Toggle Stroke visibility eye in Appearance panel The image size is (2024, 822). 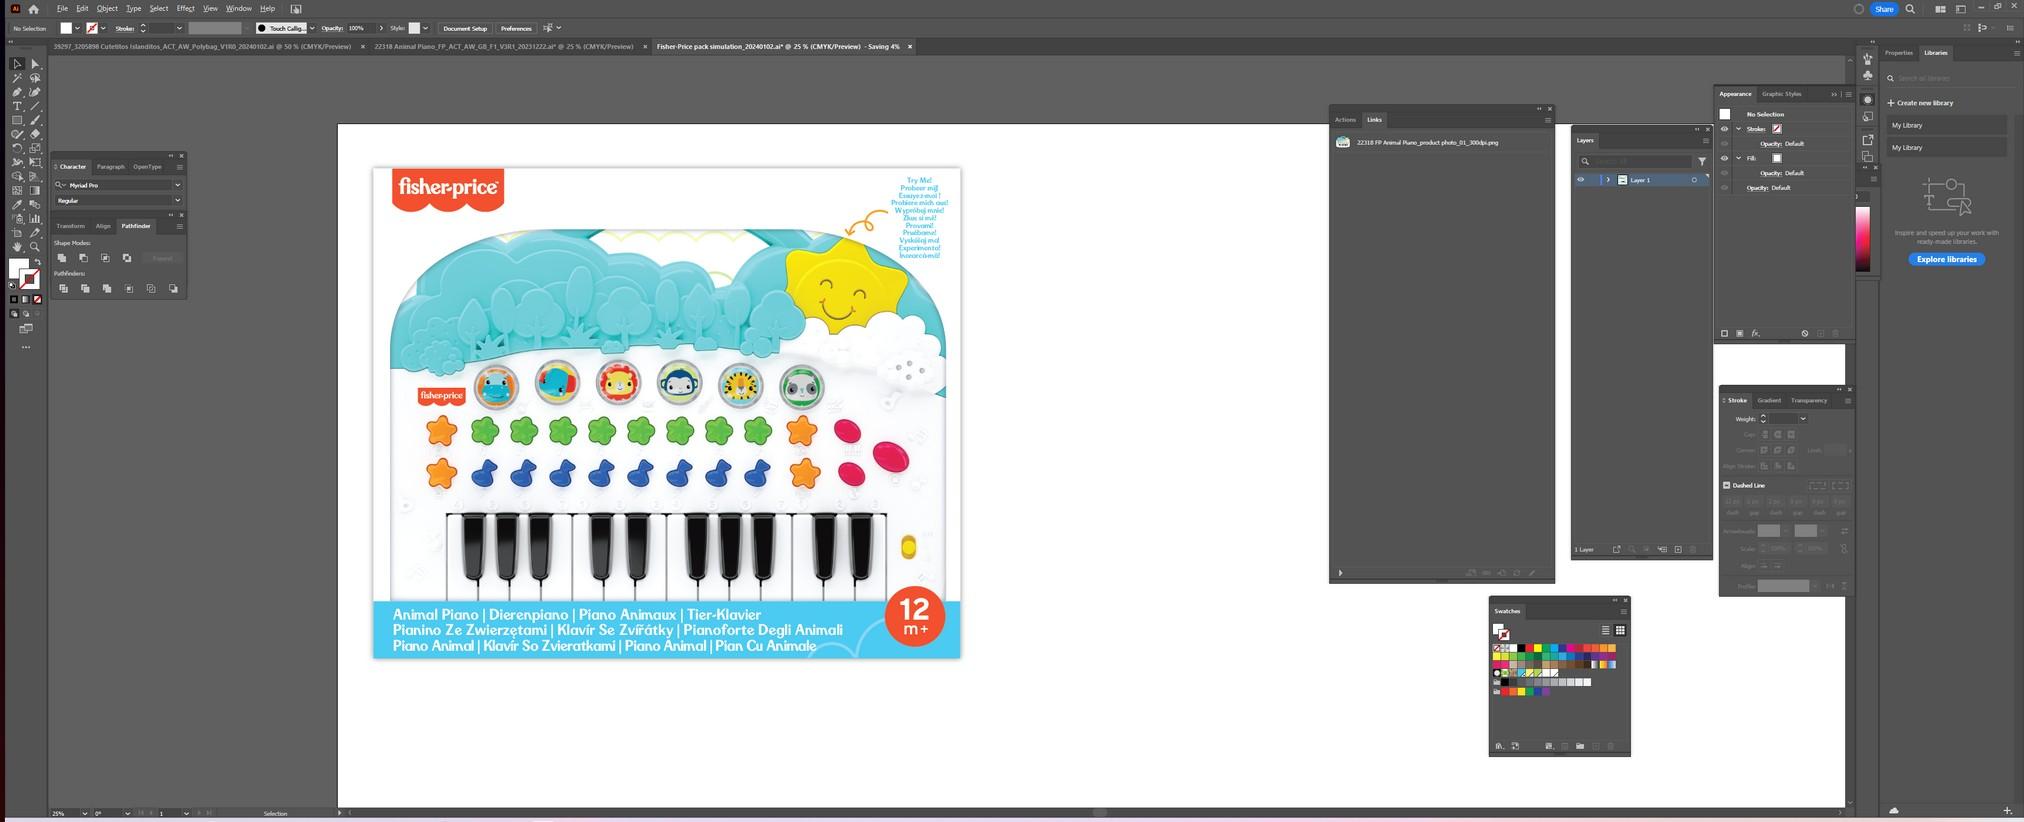[x=1724, y=129]
